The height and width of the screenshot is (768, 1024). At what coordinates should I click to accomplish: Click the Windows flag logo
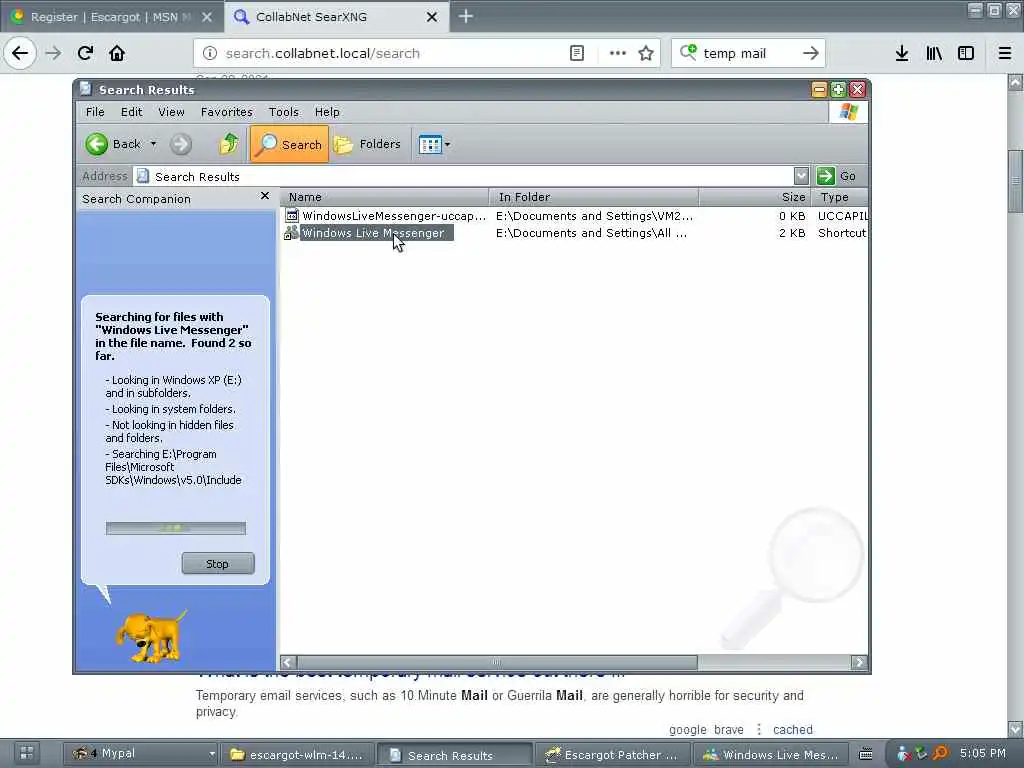tap(848, 112)
